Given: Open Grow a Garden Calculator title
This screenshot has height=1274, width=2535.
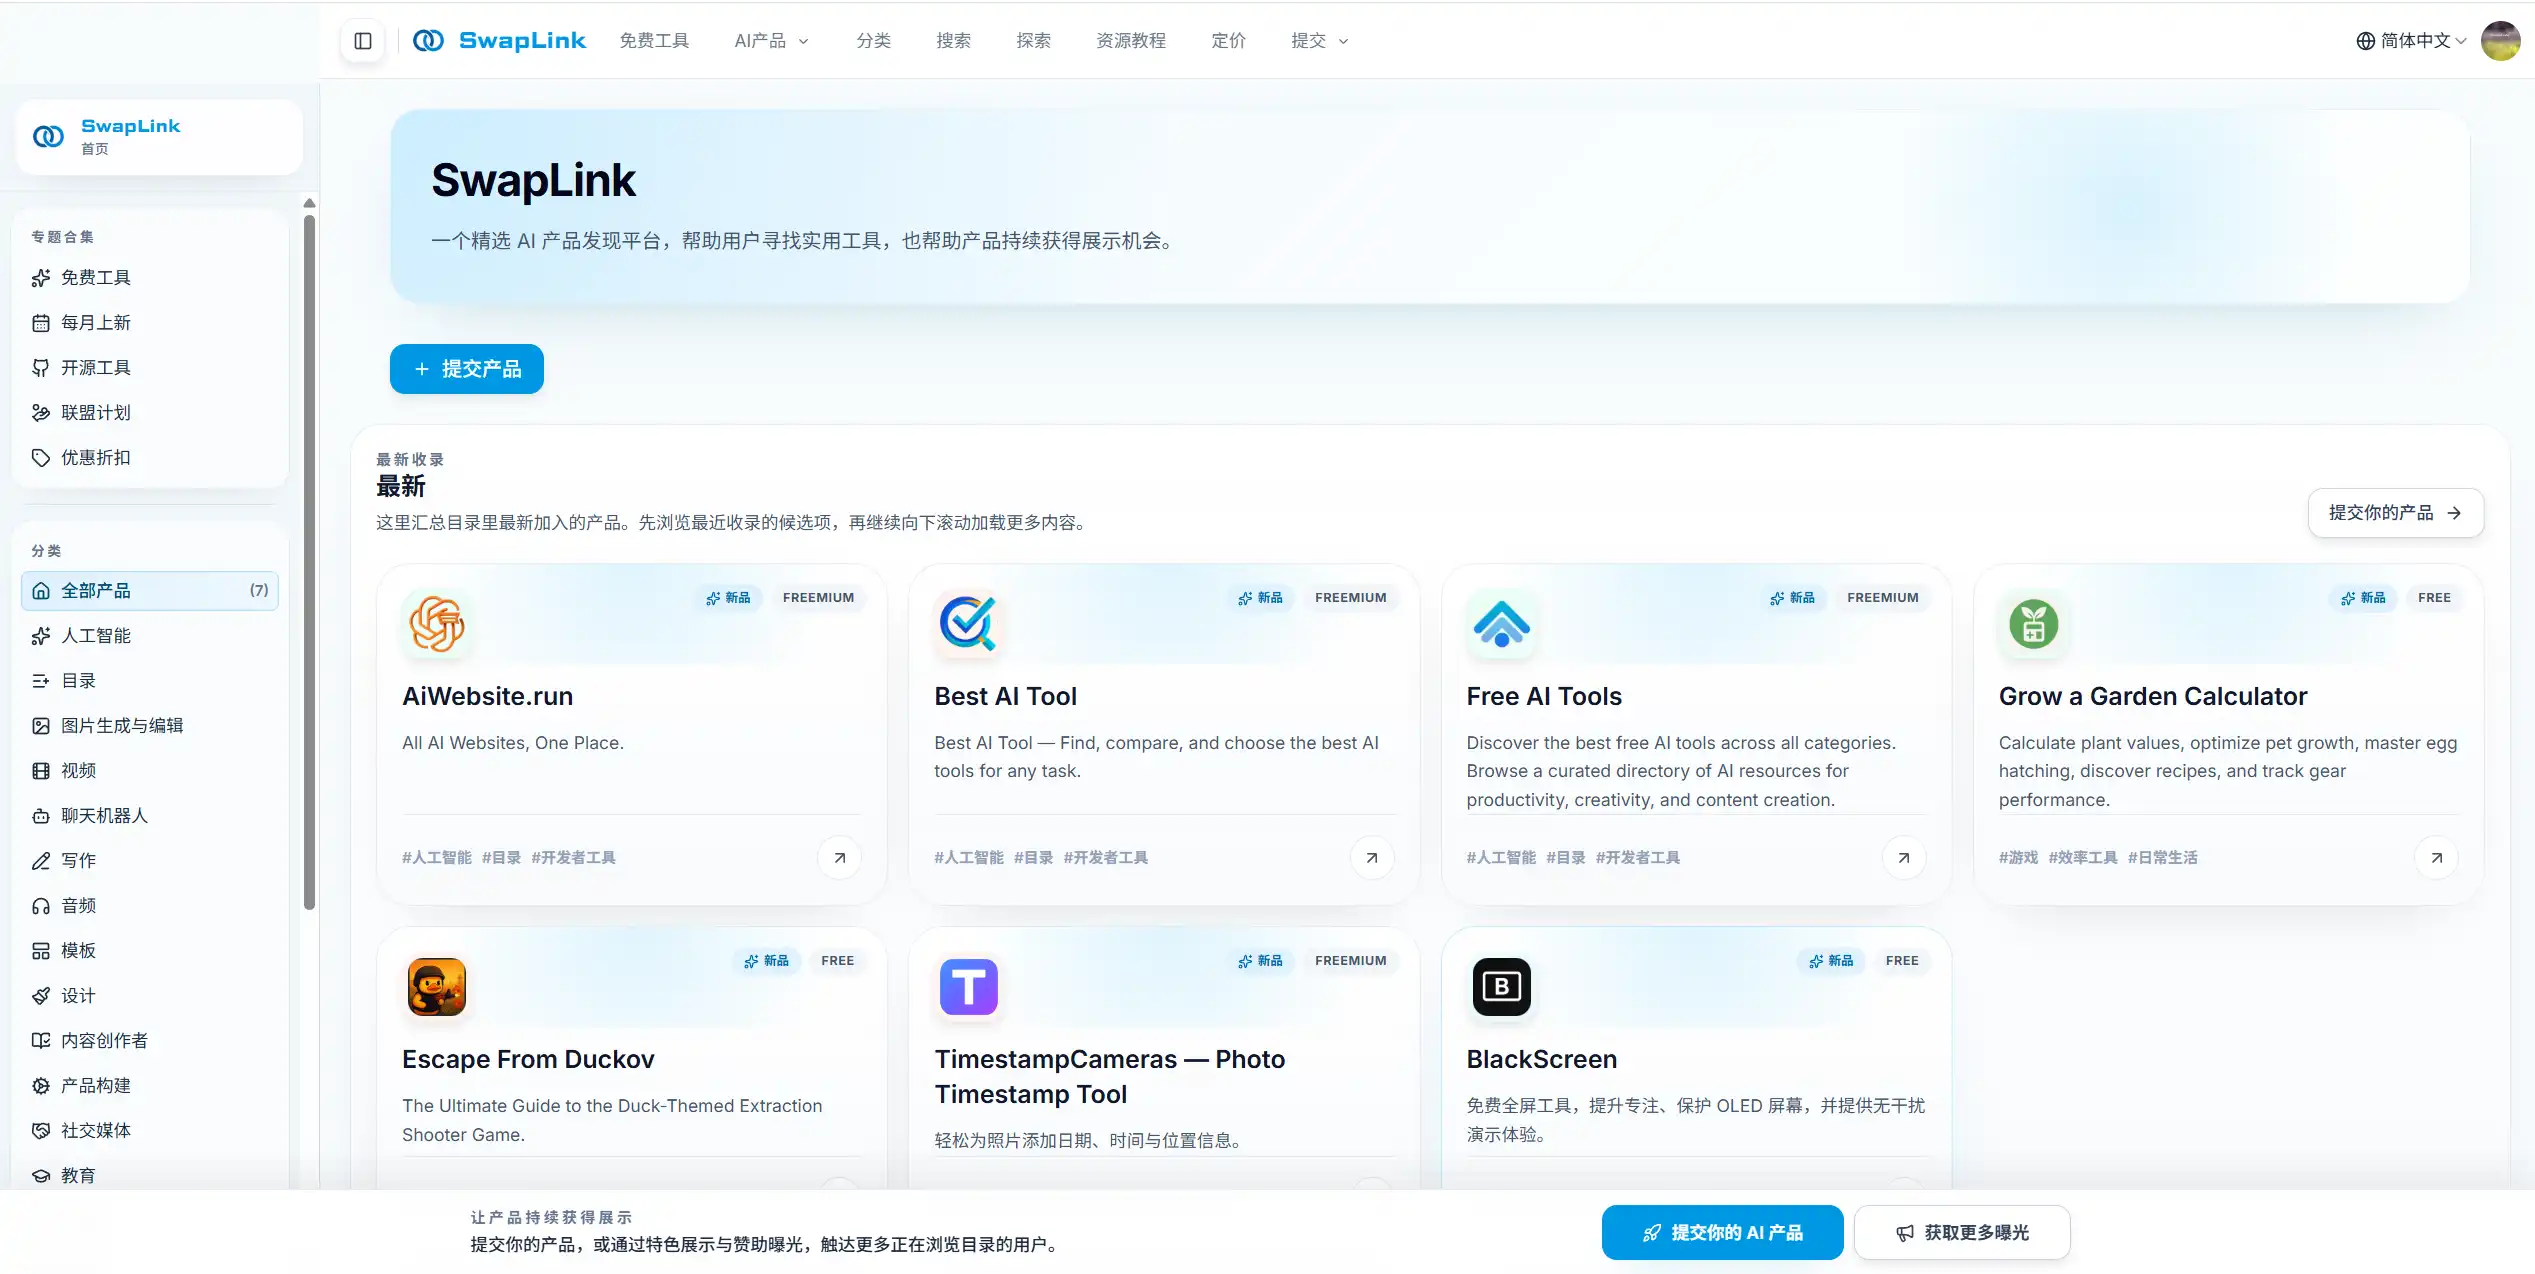Looking at the screenshot, I should (2153, 697).
